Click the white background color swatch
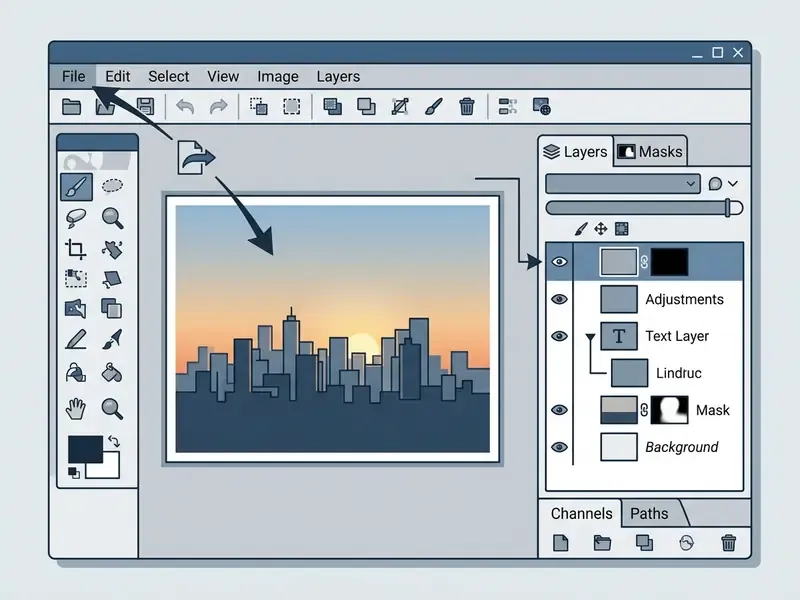The height and width of the screenshot is (600, 800). click(x=111, y=469)
